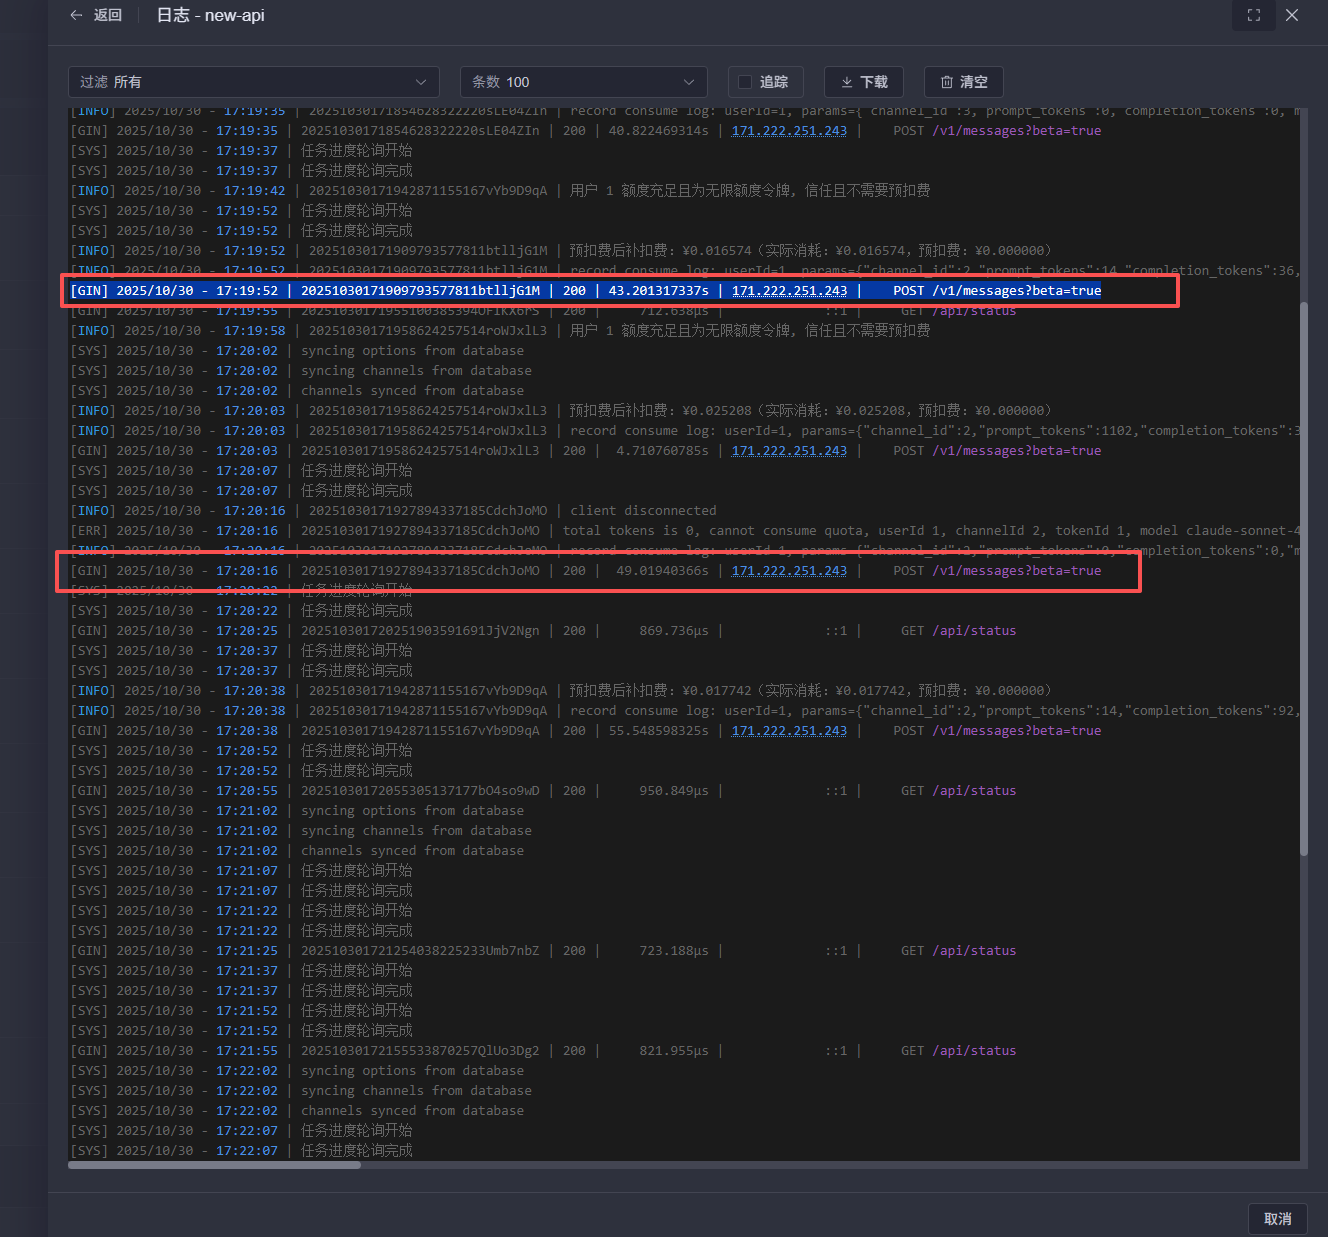The image size is (1328, 1237).
Task: Open IP link in the 17:20:03 GIN row
Action: (789, 451)
